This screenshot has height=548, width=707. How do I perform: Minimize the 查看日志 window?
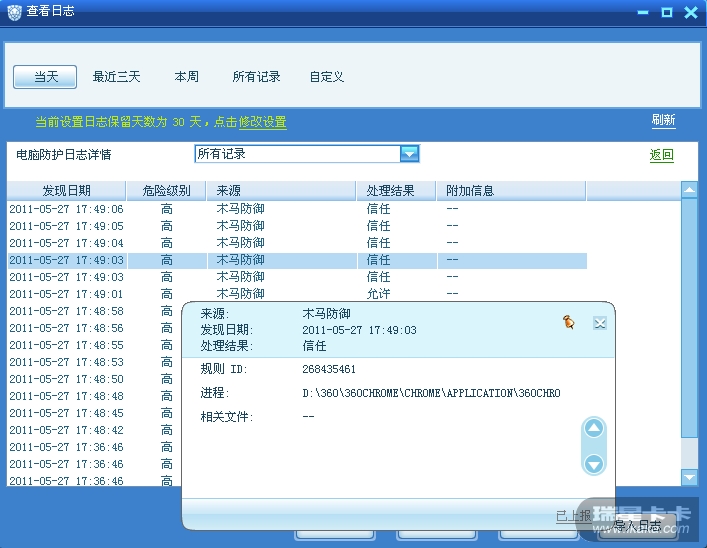[643, 12]
